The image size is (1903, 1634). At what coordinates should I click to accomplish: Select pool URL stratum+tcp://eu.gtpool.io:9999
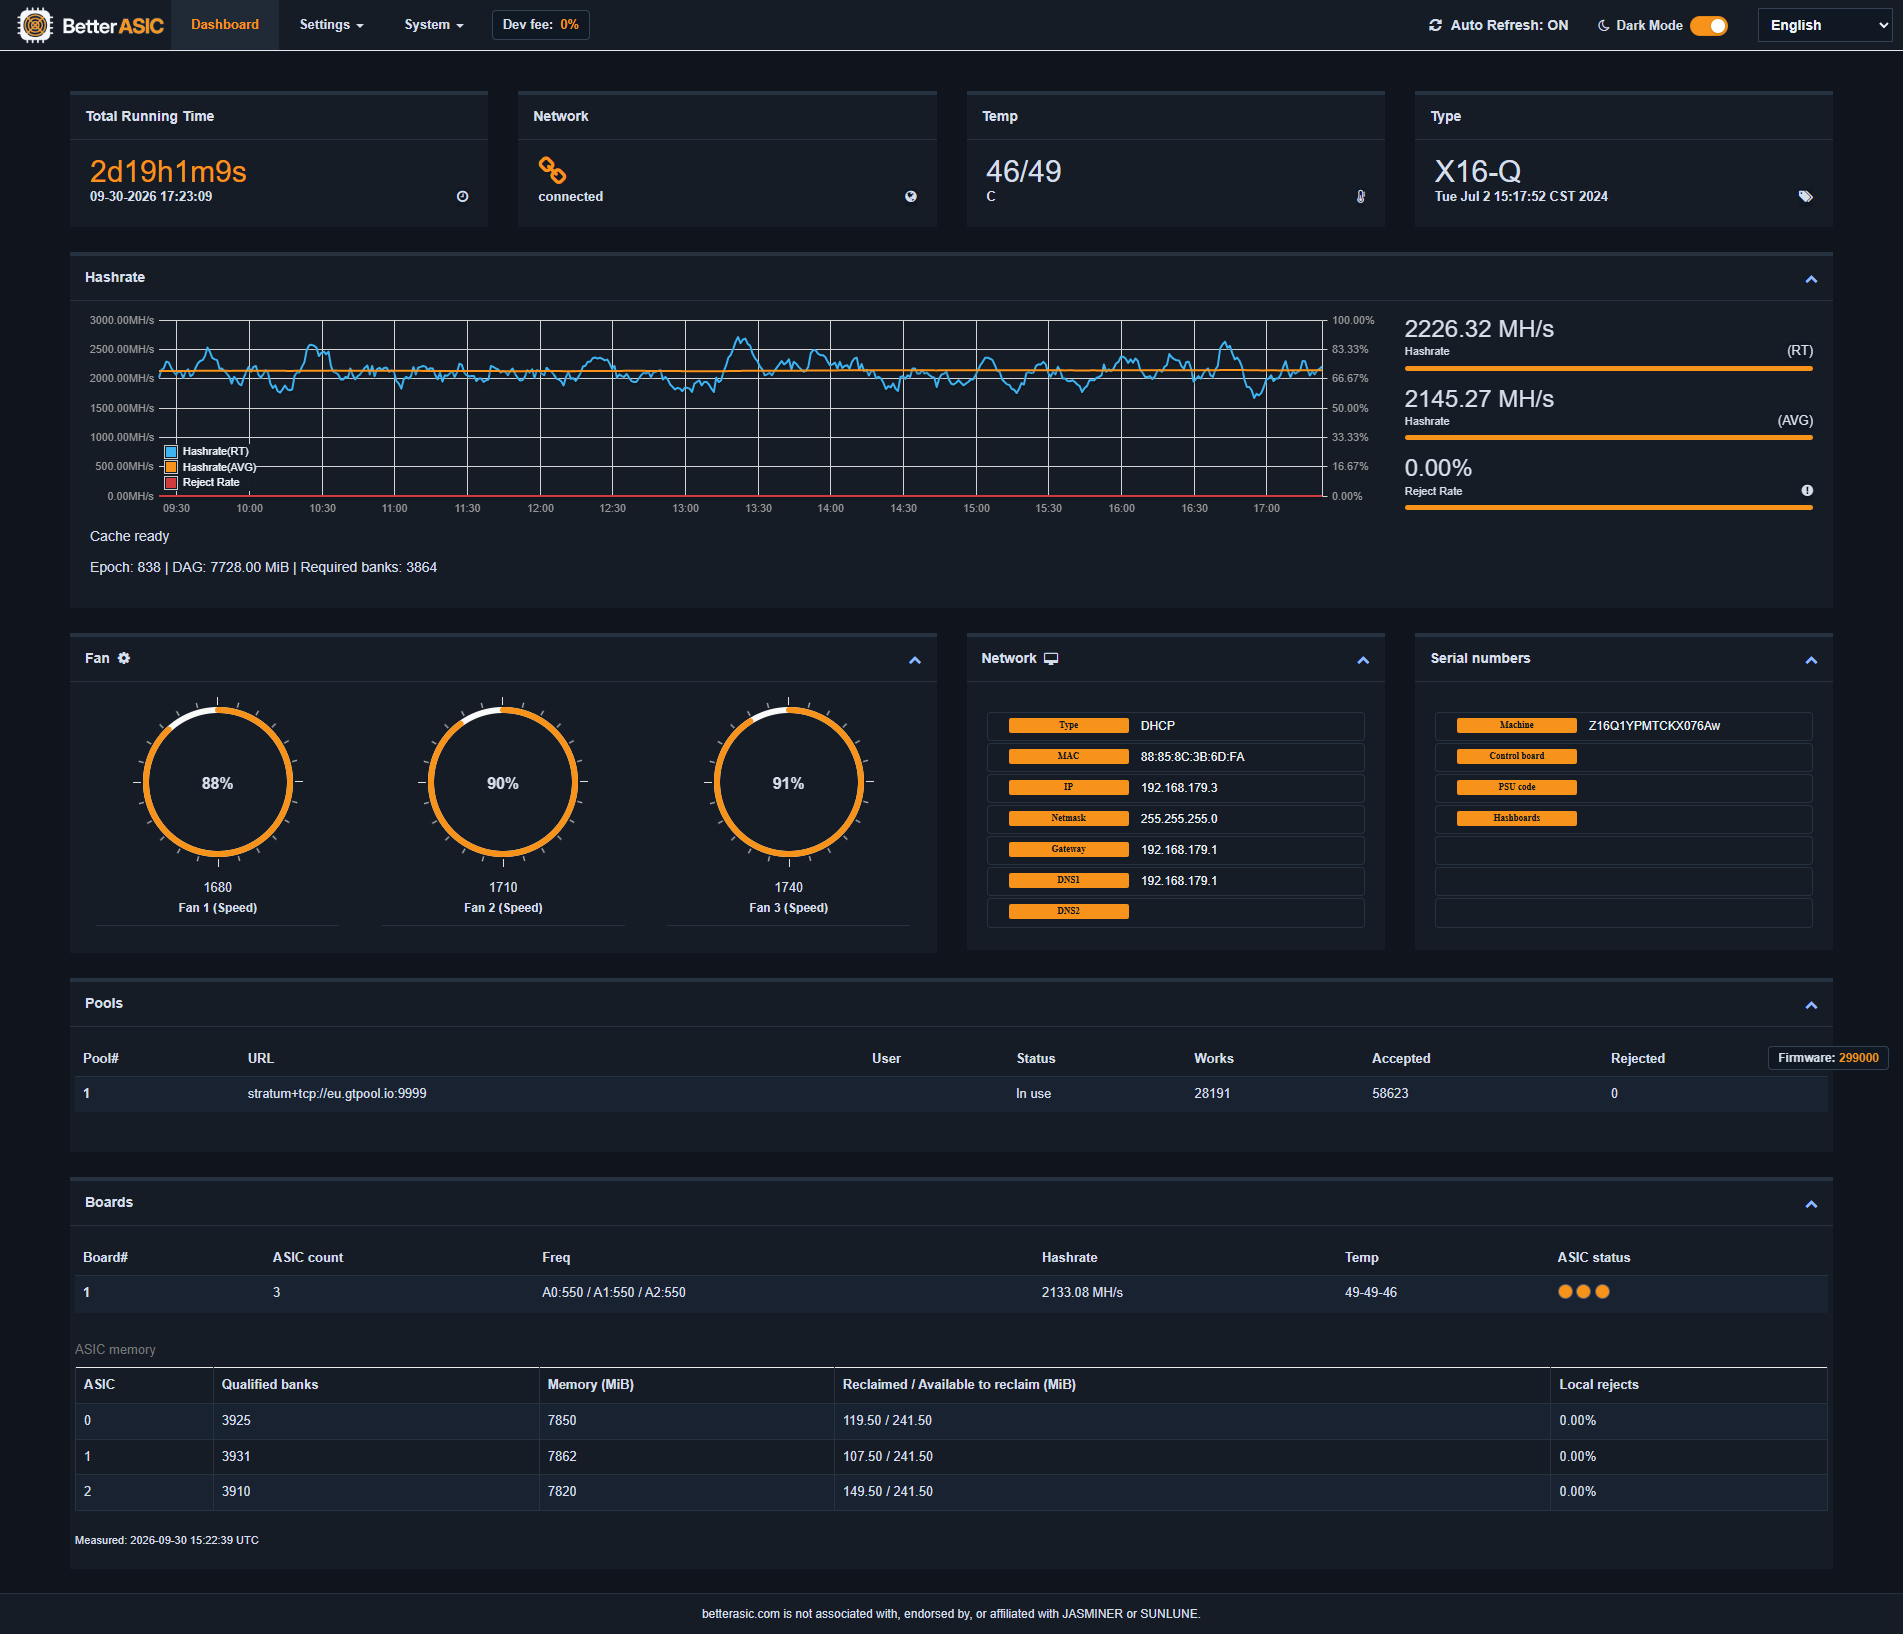point(337,1094)
